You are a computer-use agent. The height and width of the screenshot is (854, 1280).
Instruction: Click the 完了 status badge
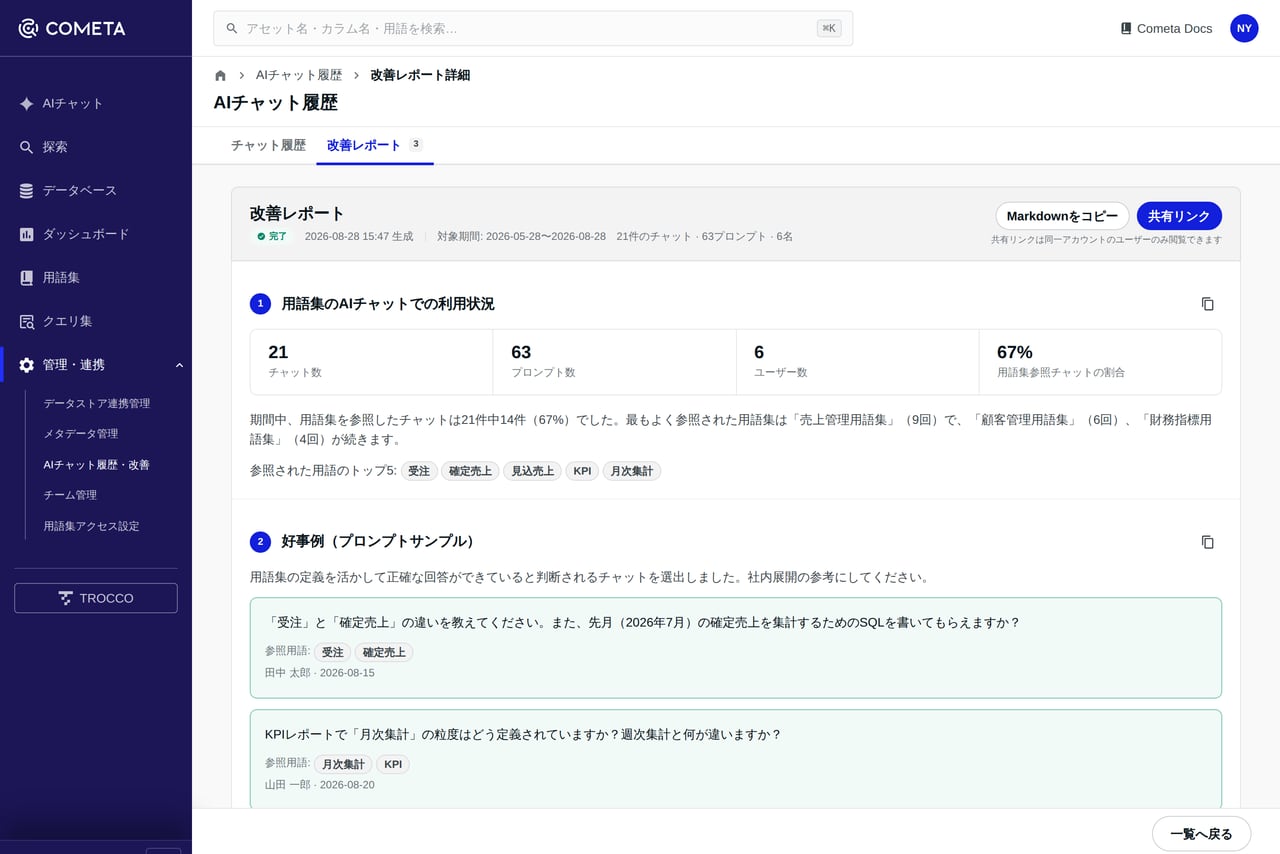[x=272, y=236]
